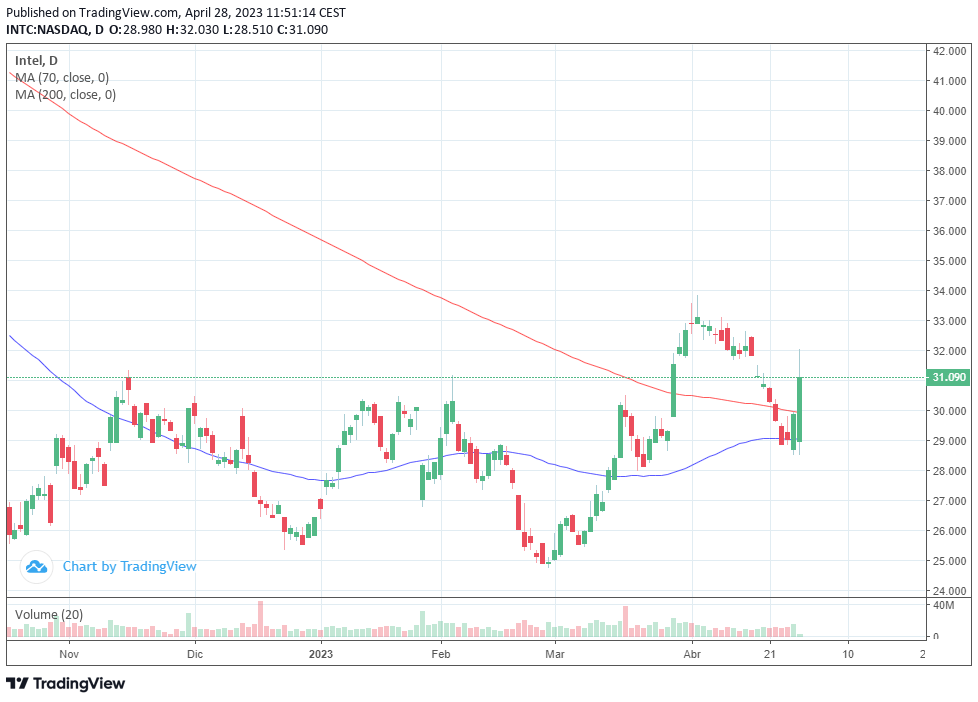Click the 10 date label on time axis

click(x=848, y=654)
